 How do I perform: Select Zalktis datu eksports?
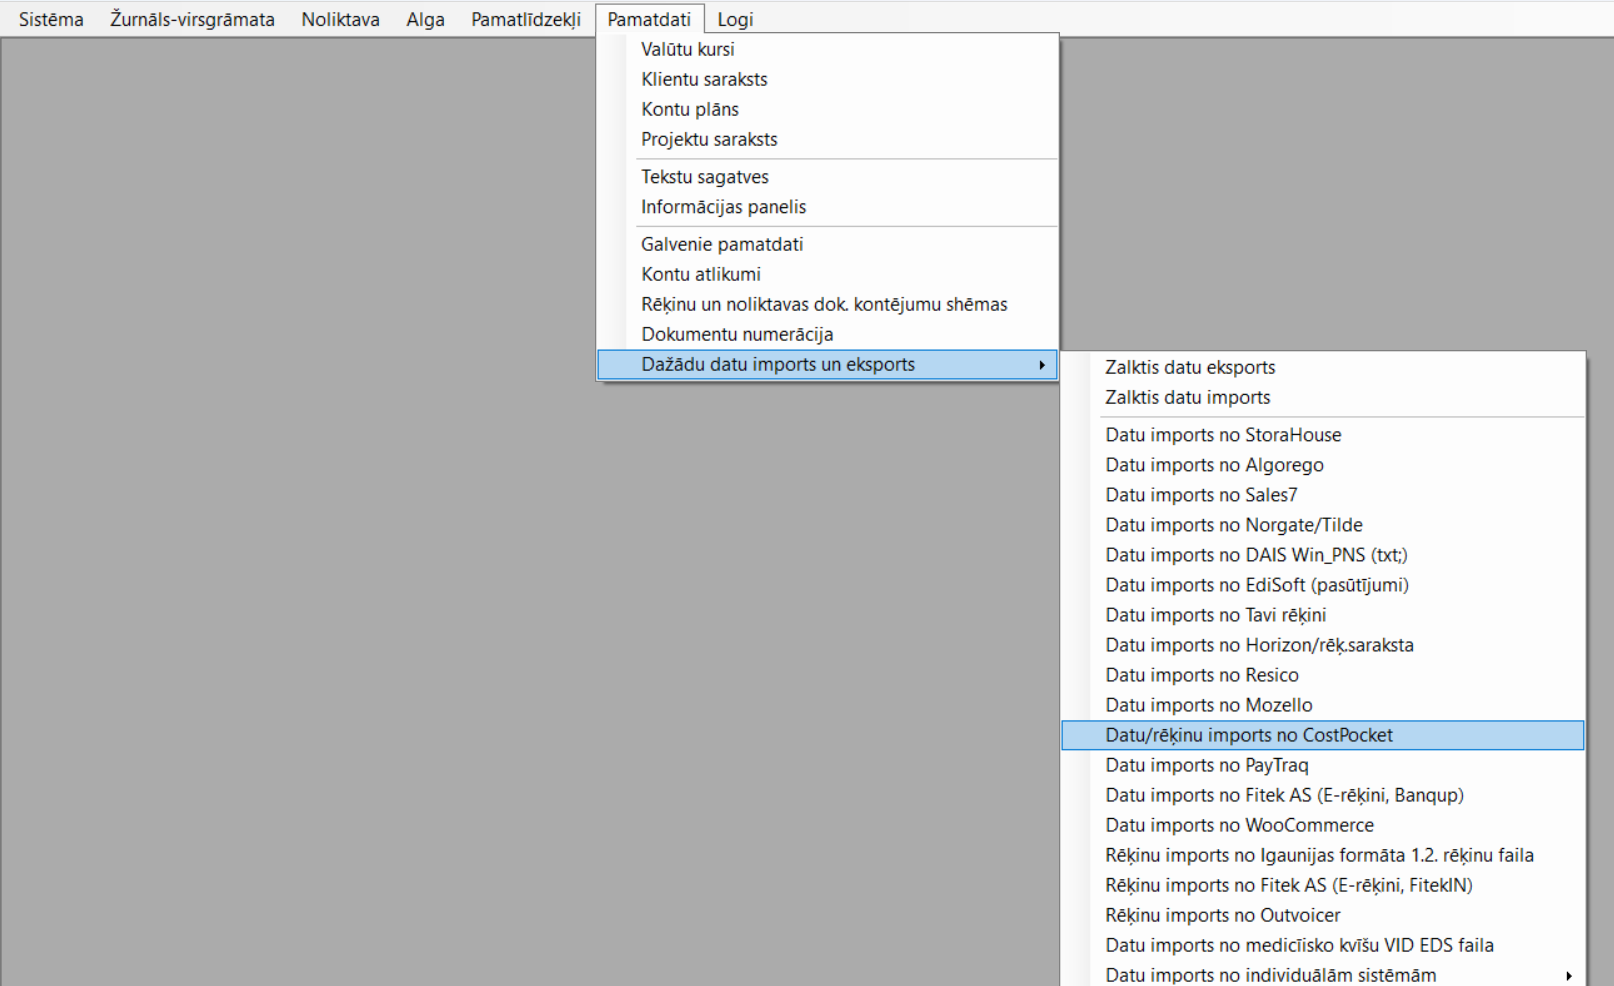click(1323, 367)
